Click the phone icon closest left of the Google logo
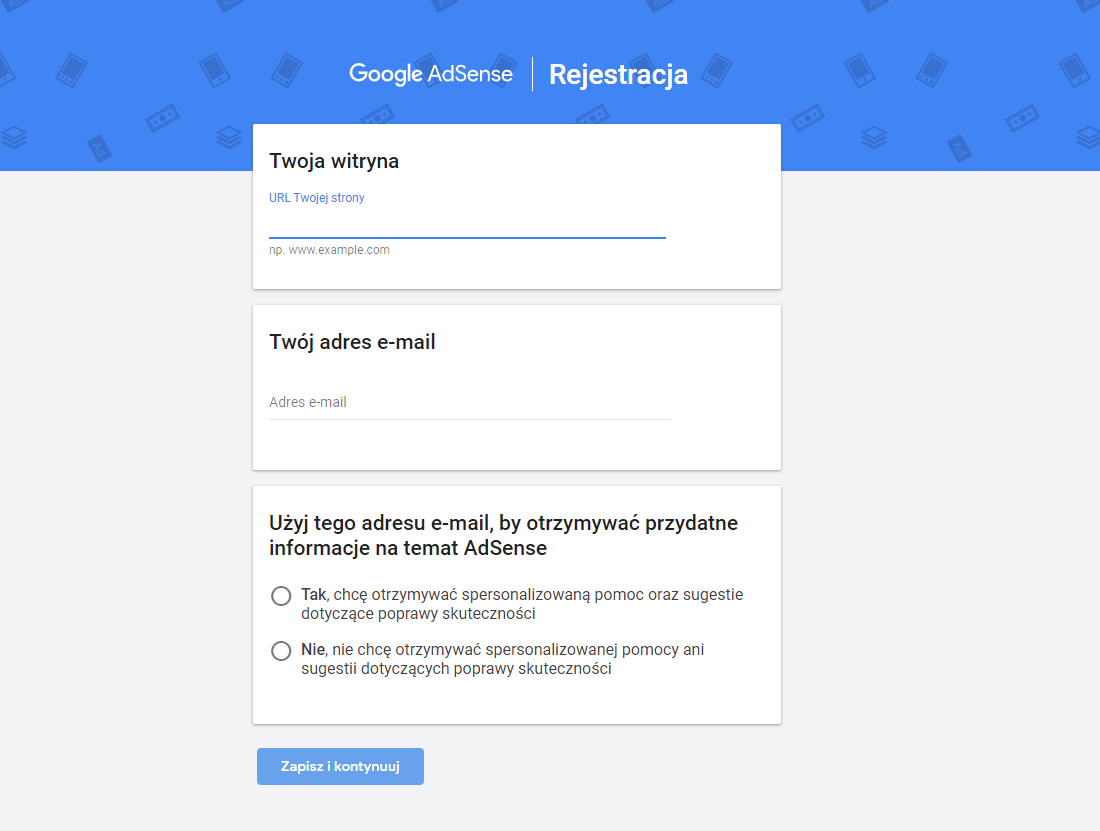This screenshot has width=1100, height=831. pos(215,70)
